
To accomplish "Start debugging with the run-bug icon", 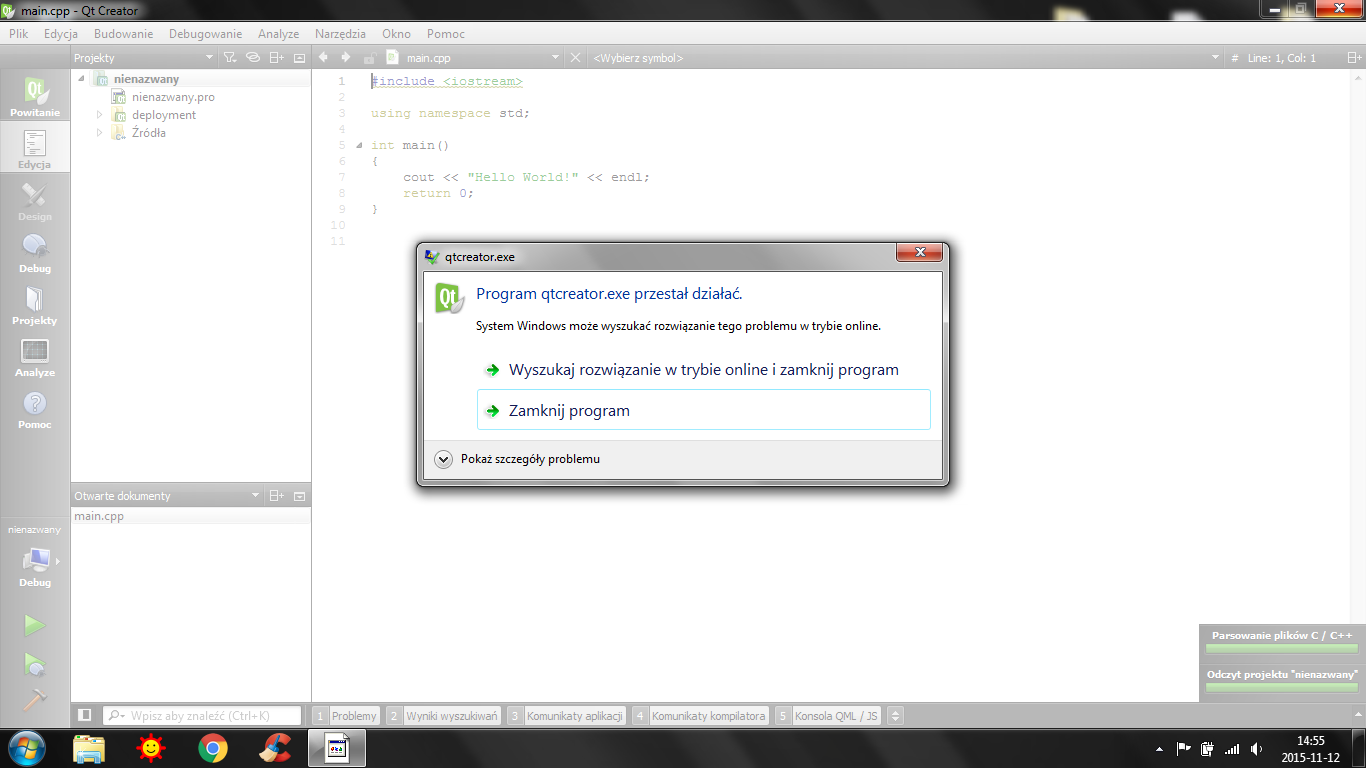I will [x=35, y=663].
